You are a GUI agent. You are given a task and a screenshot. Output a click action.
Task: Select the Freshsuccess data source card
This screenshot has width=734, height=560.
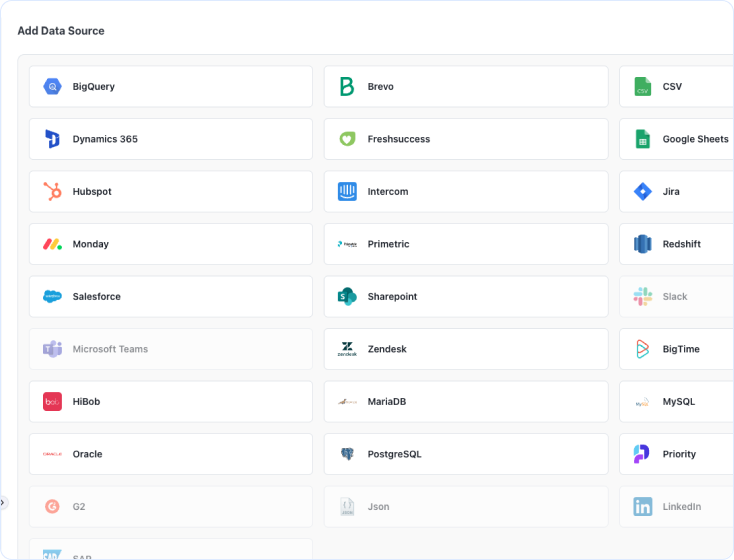465,139
